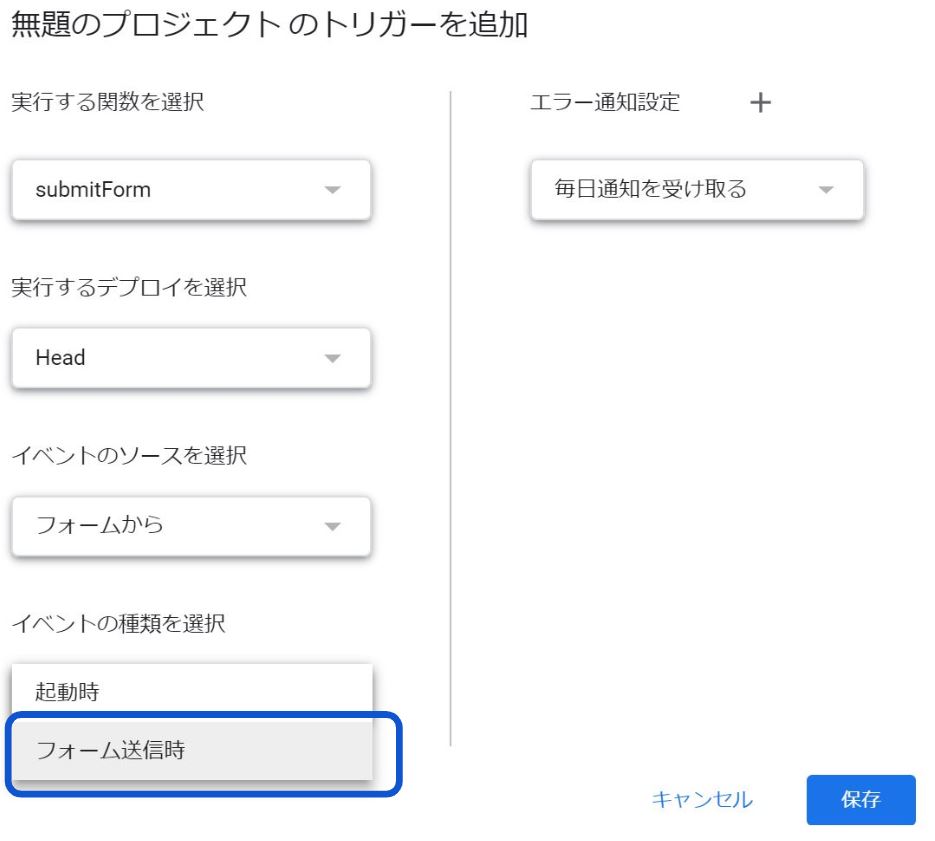The height and width of the screenshot is (841, 935).
Task: Click the plus icon beside エラー通知設定
Action: coord(761,103)
